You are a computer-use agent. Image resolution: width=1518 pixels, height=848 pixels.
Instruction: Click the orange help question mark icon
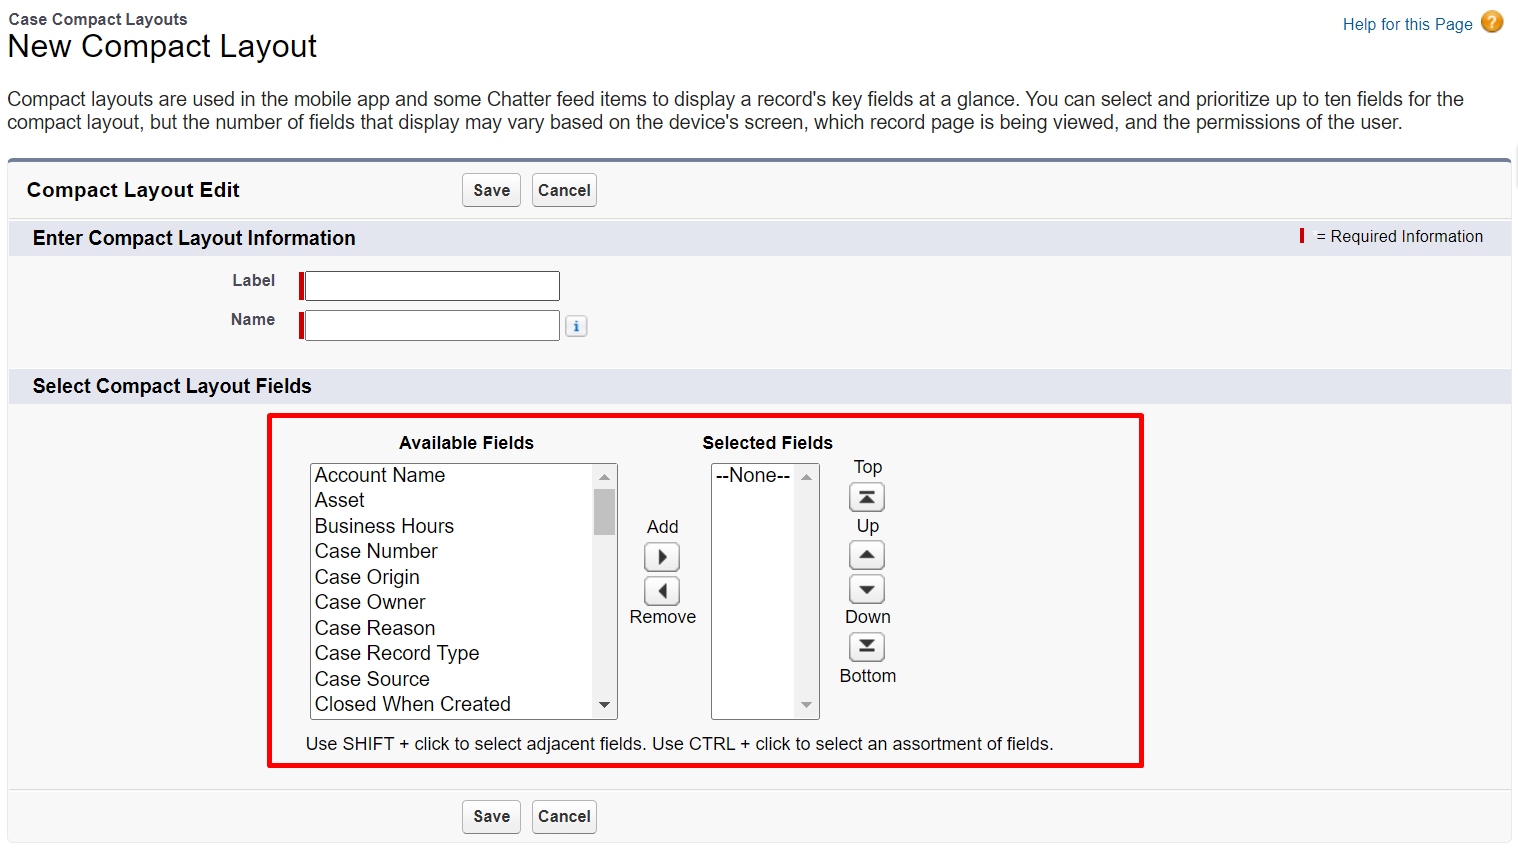[x=1491, y=21]
